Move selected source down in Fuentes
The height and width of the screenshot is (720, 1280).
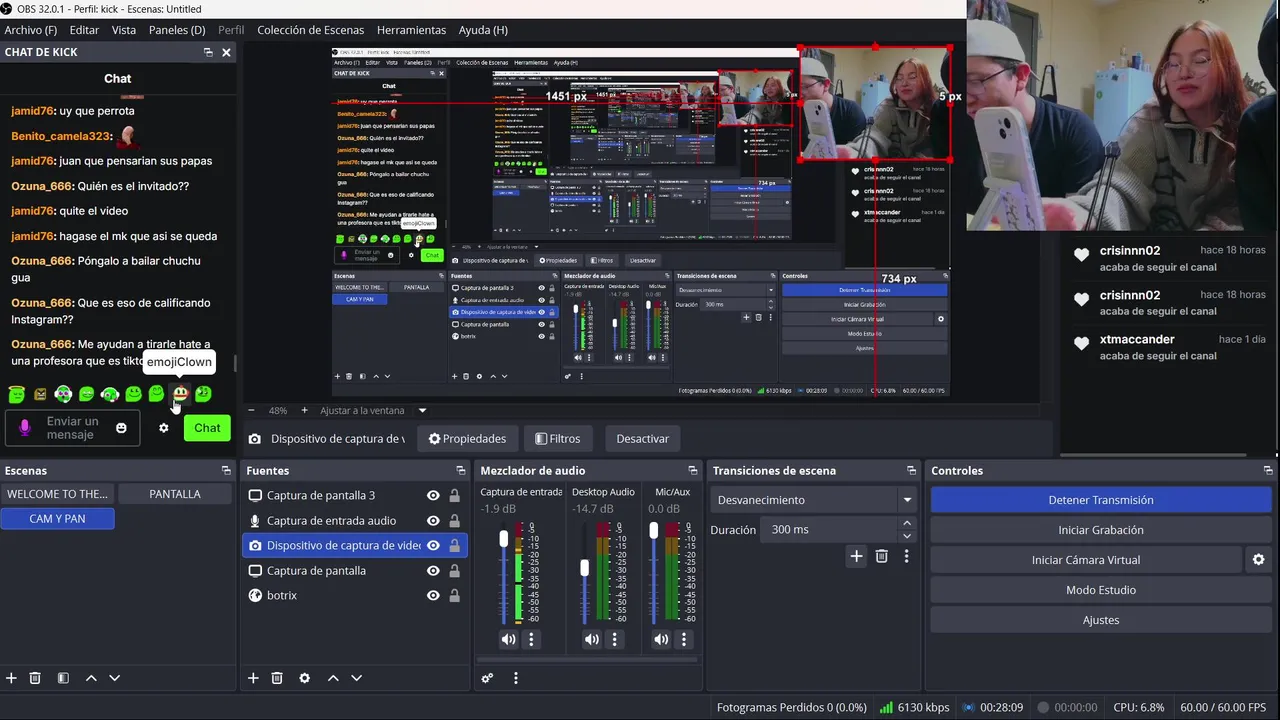pyautogui.click(x=356, y=678)
